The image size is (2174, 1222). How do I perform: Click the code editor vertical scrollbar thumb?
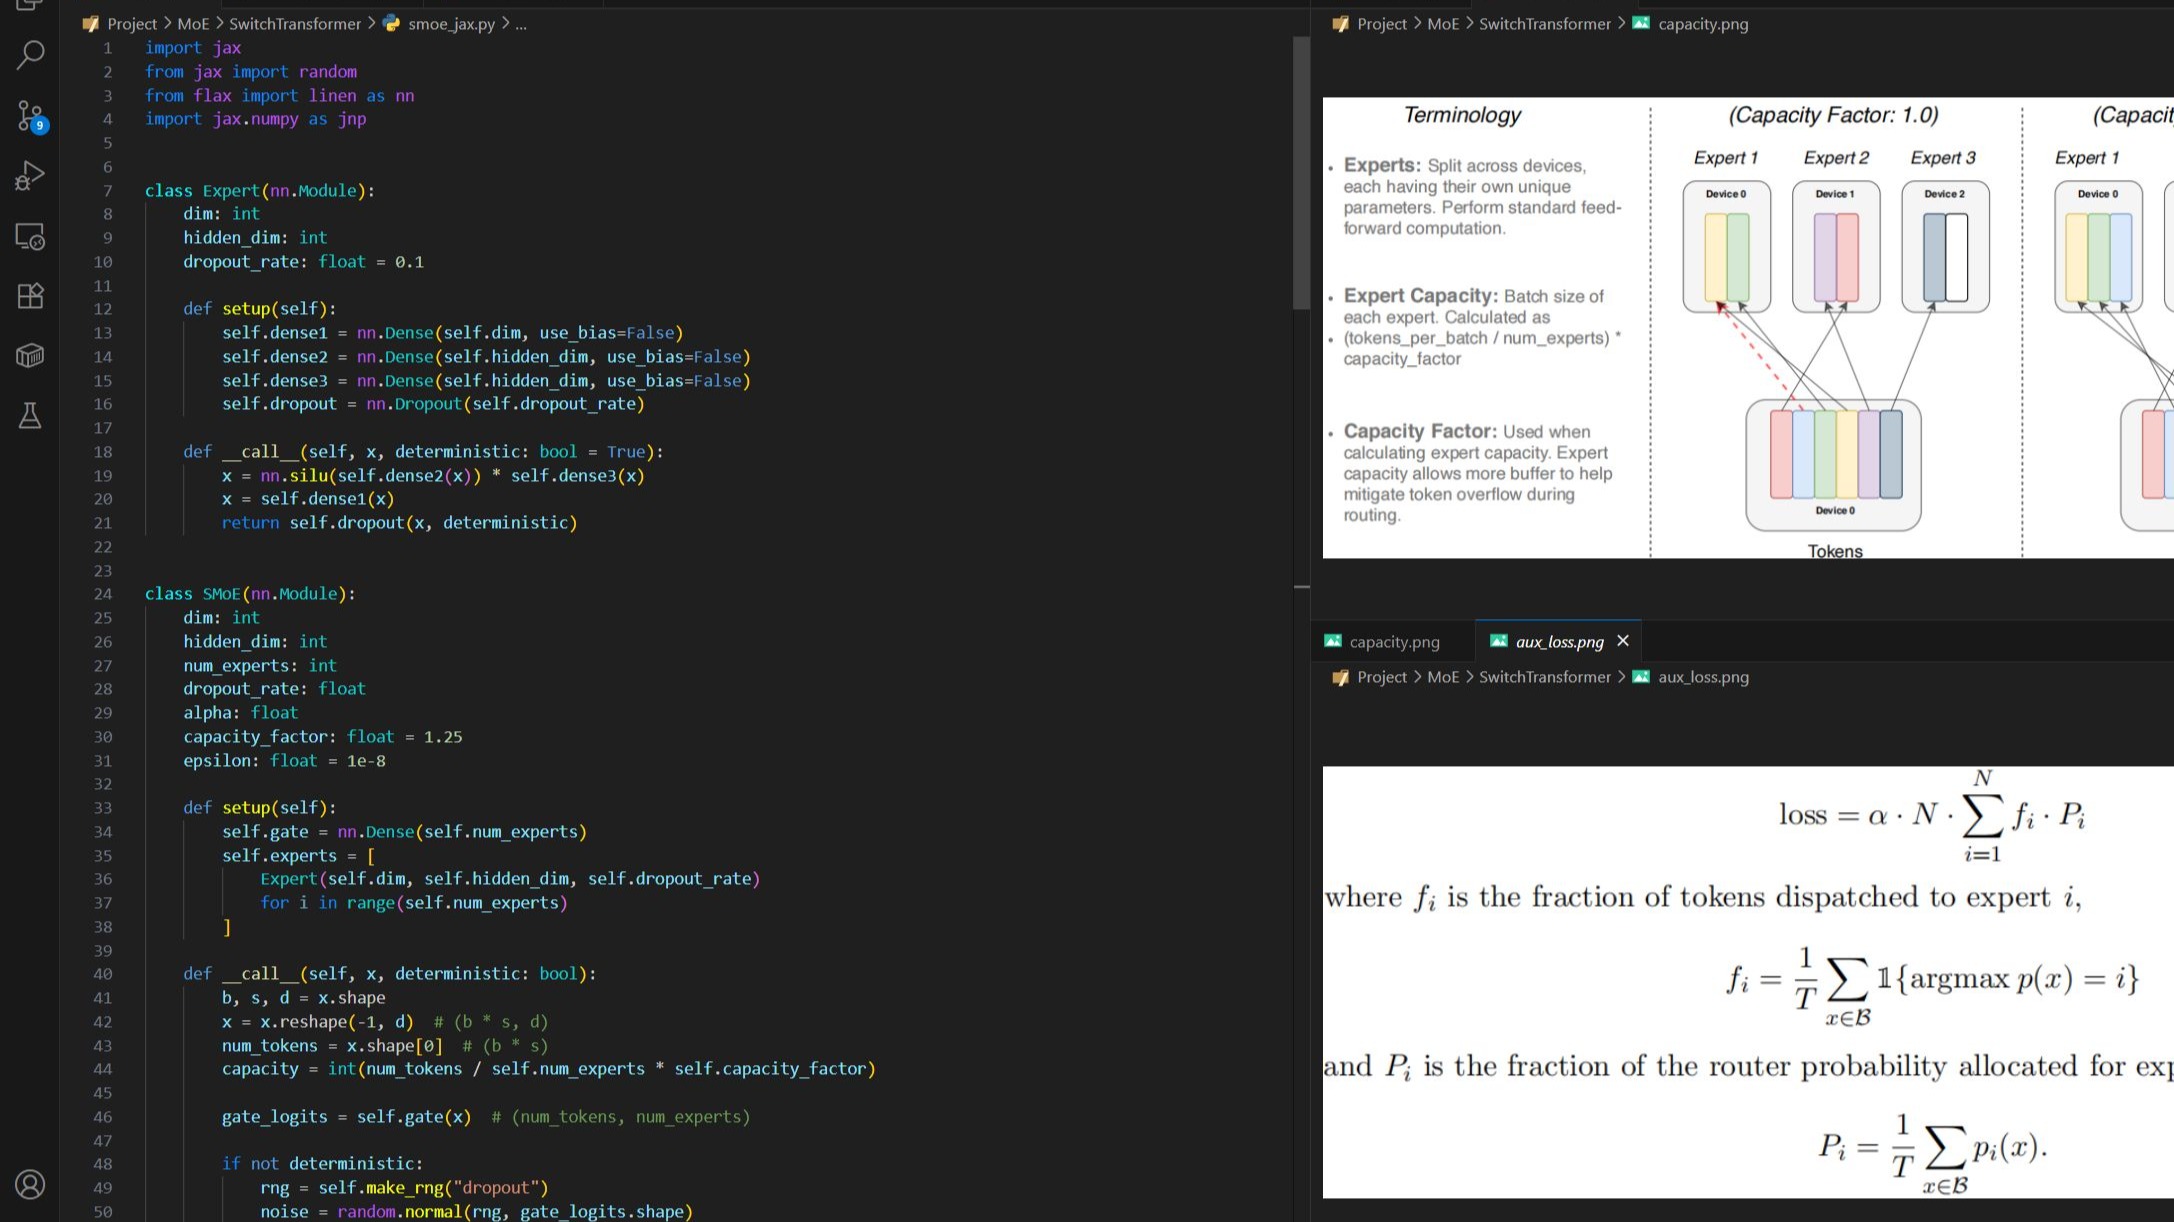1301,172
